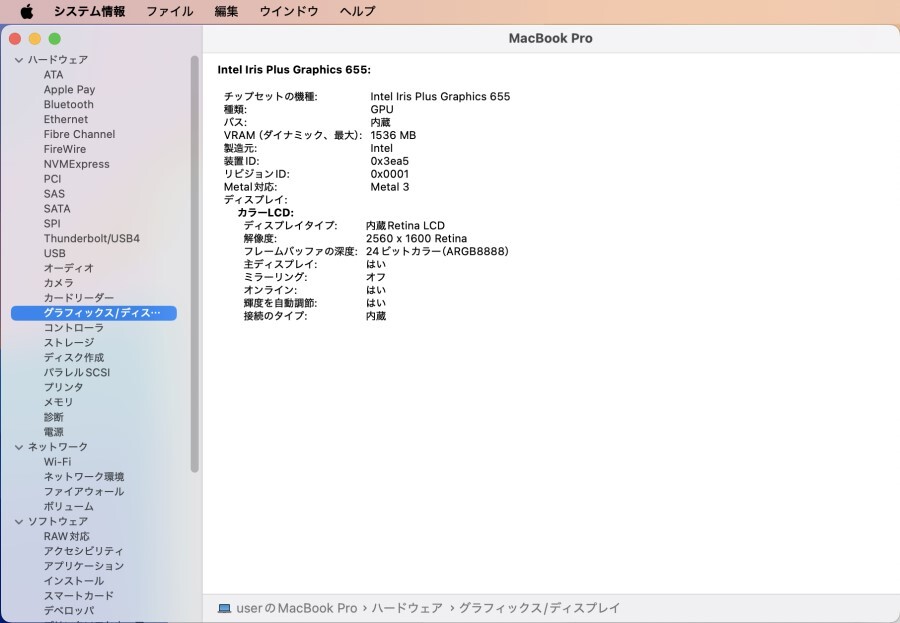
Task: Click the ミラーリング value オフ
Action: click(376, 277)
